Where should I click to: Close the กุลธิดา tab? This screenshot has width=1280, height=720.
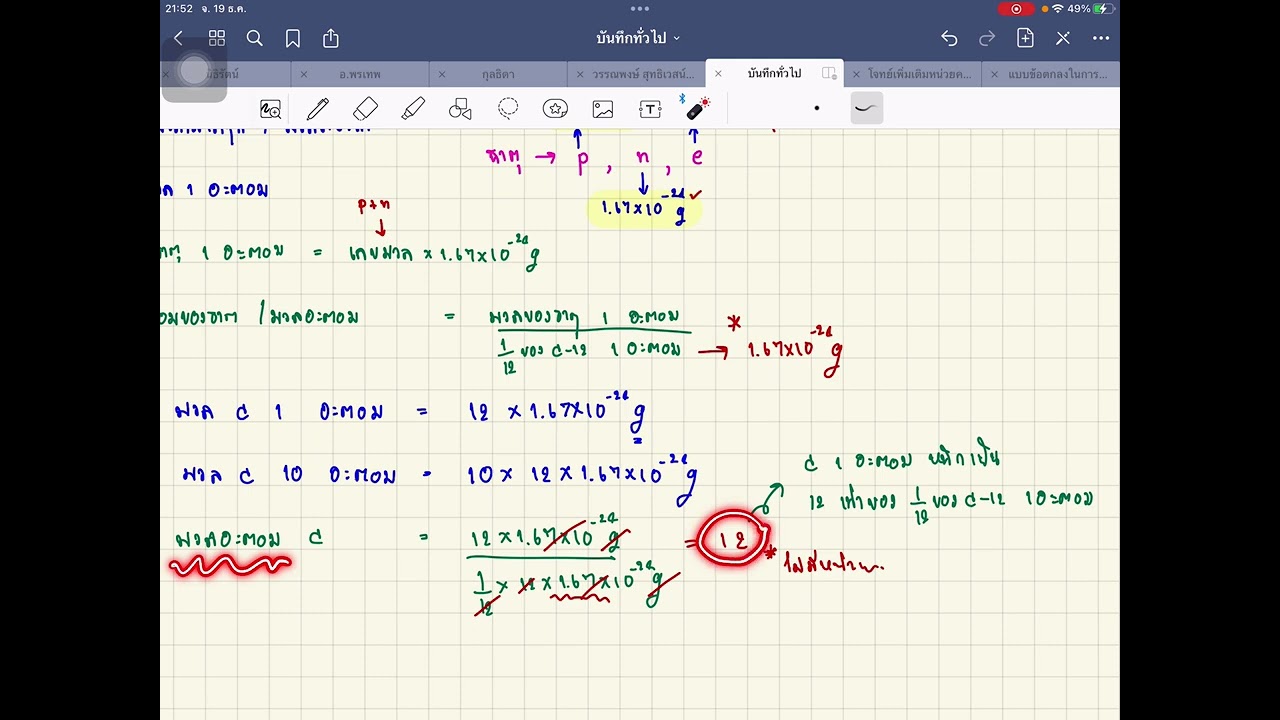(x=442, y=74)
